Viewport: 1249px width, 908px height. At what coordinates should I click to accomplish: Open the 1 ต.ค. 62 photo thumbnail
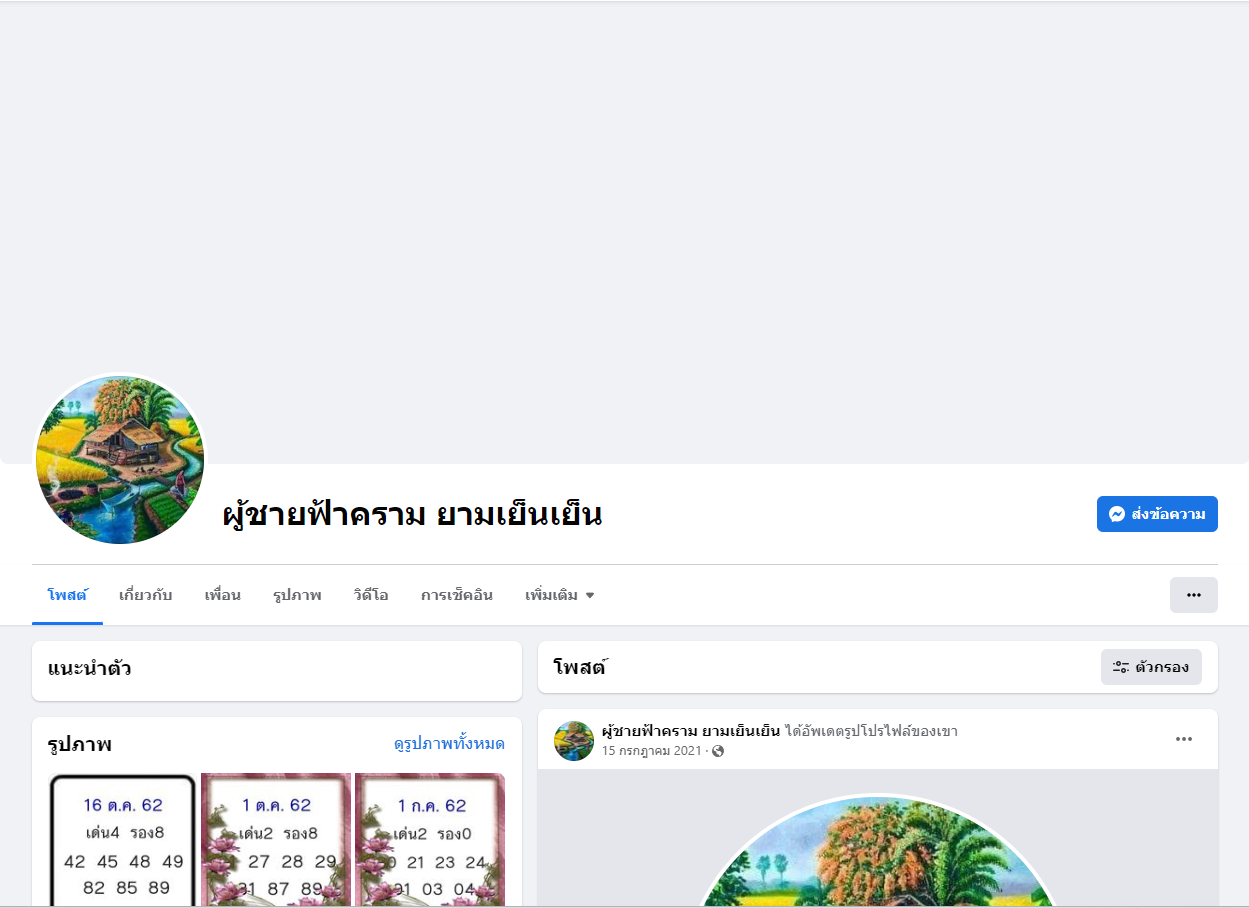pos(276,840)
